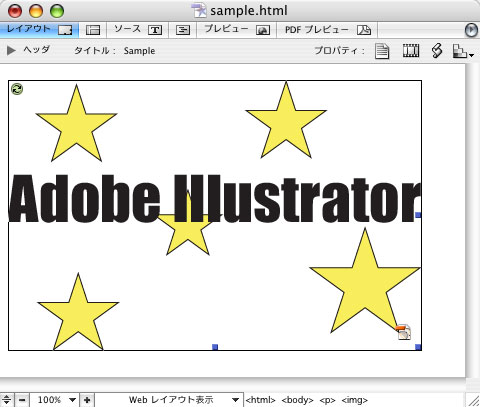
Task: Open the stair-step dropdown icon
Action: tap(463, 51)
